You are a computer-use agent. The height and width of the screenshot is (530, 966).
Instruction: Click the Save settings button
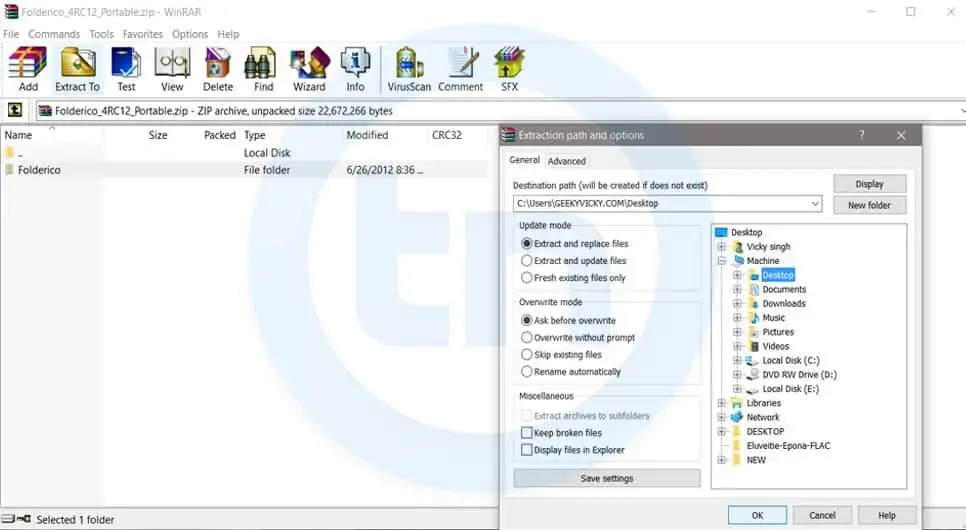607,478
